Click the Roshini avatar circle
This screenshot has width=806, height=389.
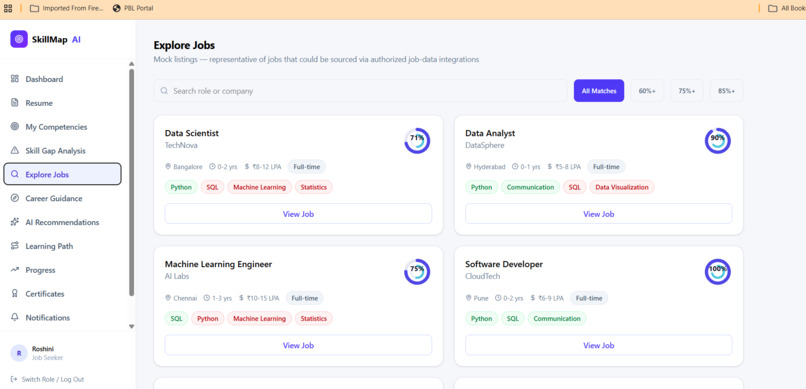pos(19,353)
